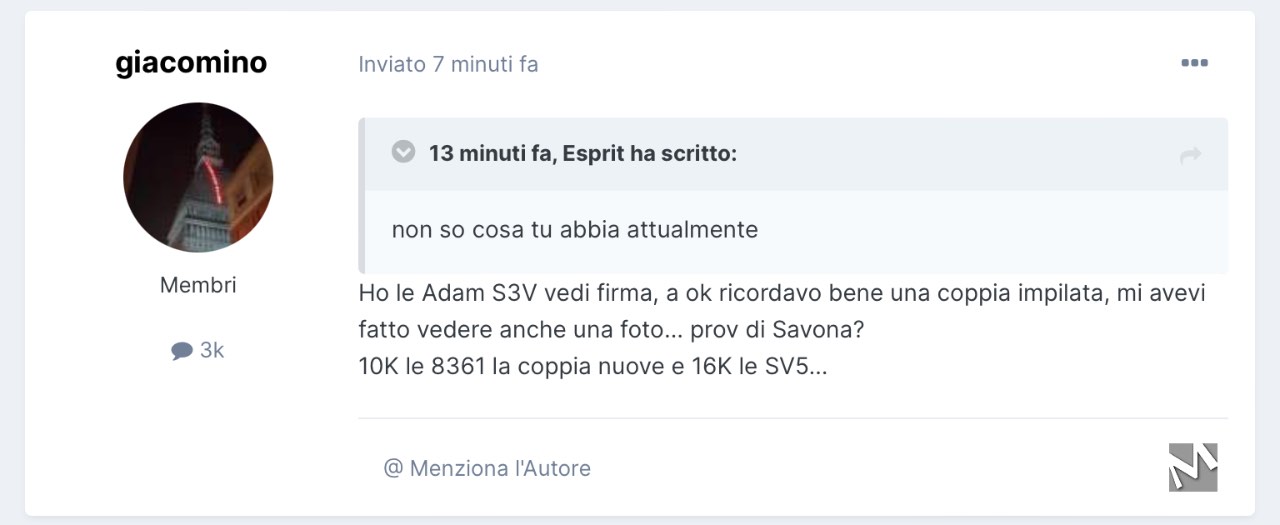Click quoted text "non so cosa tu abbia attualmente"
Image resolution: width=1280 pixels, height=525 pixels.
pos(575,229)
